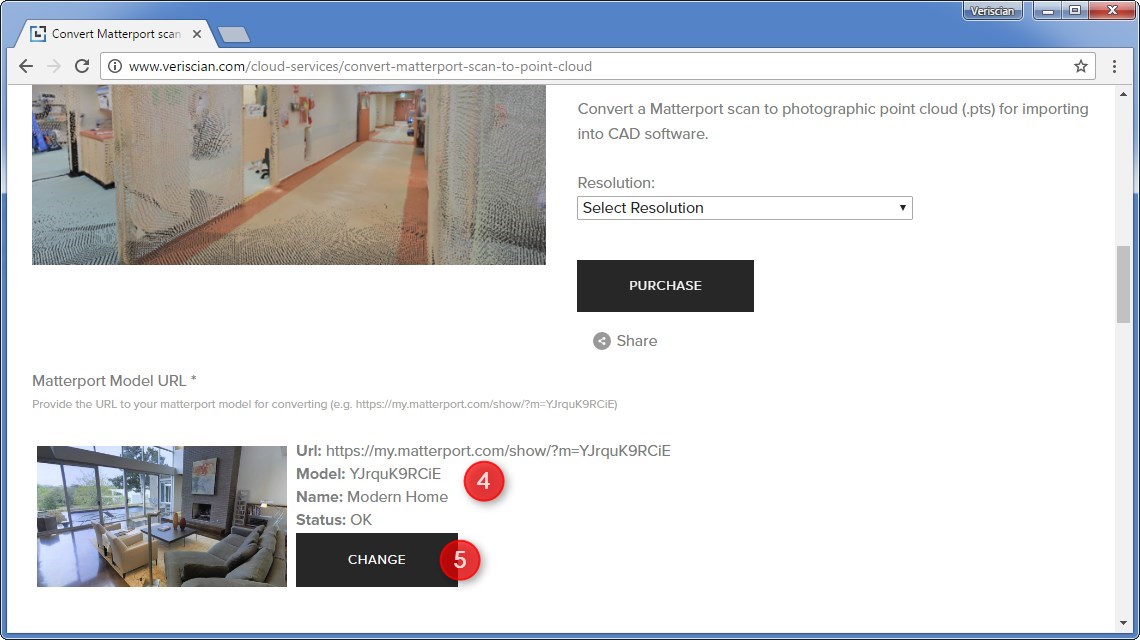
Task: Click the Veriscian profile button
Action: (992, 11)
